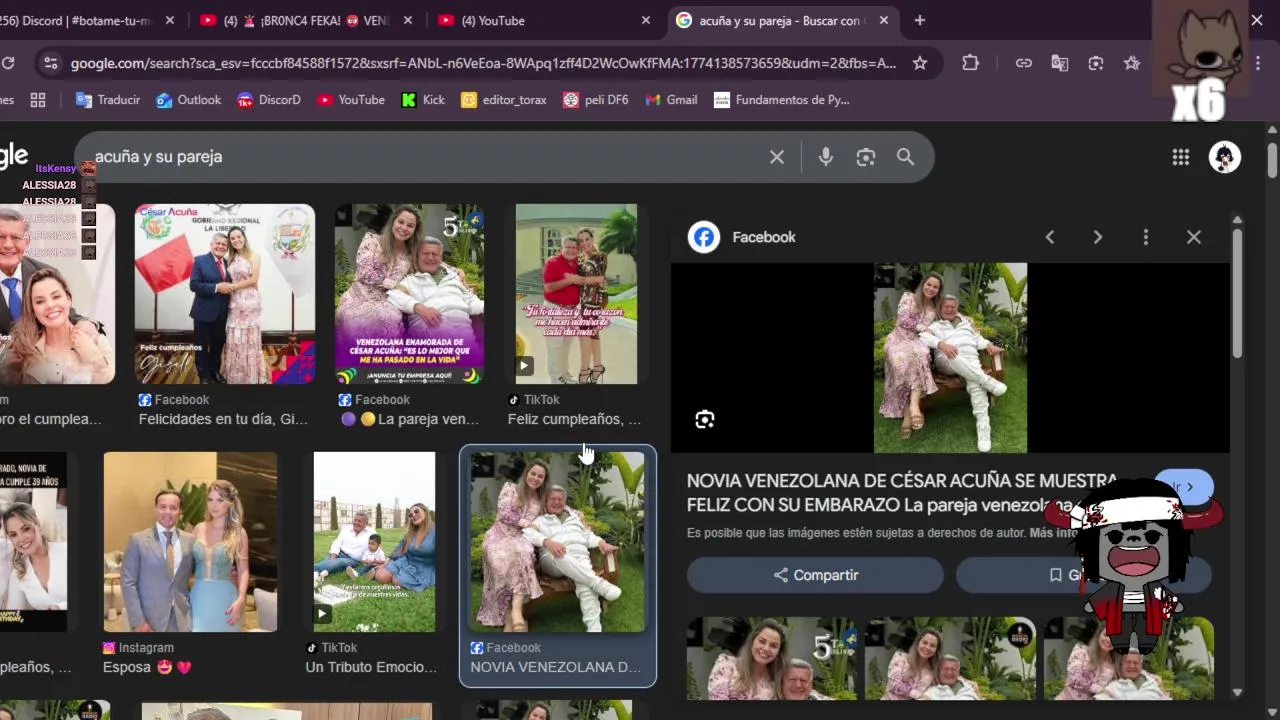Start voice search with the microphone icon
Viewport: 1280px width, 720px height.
[x=826, y=157]
